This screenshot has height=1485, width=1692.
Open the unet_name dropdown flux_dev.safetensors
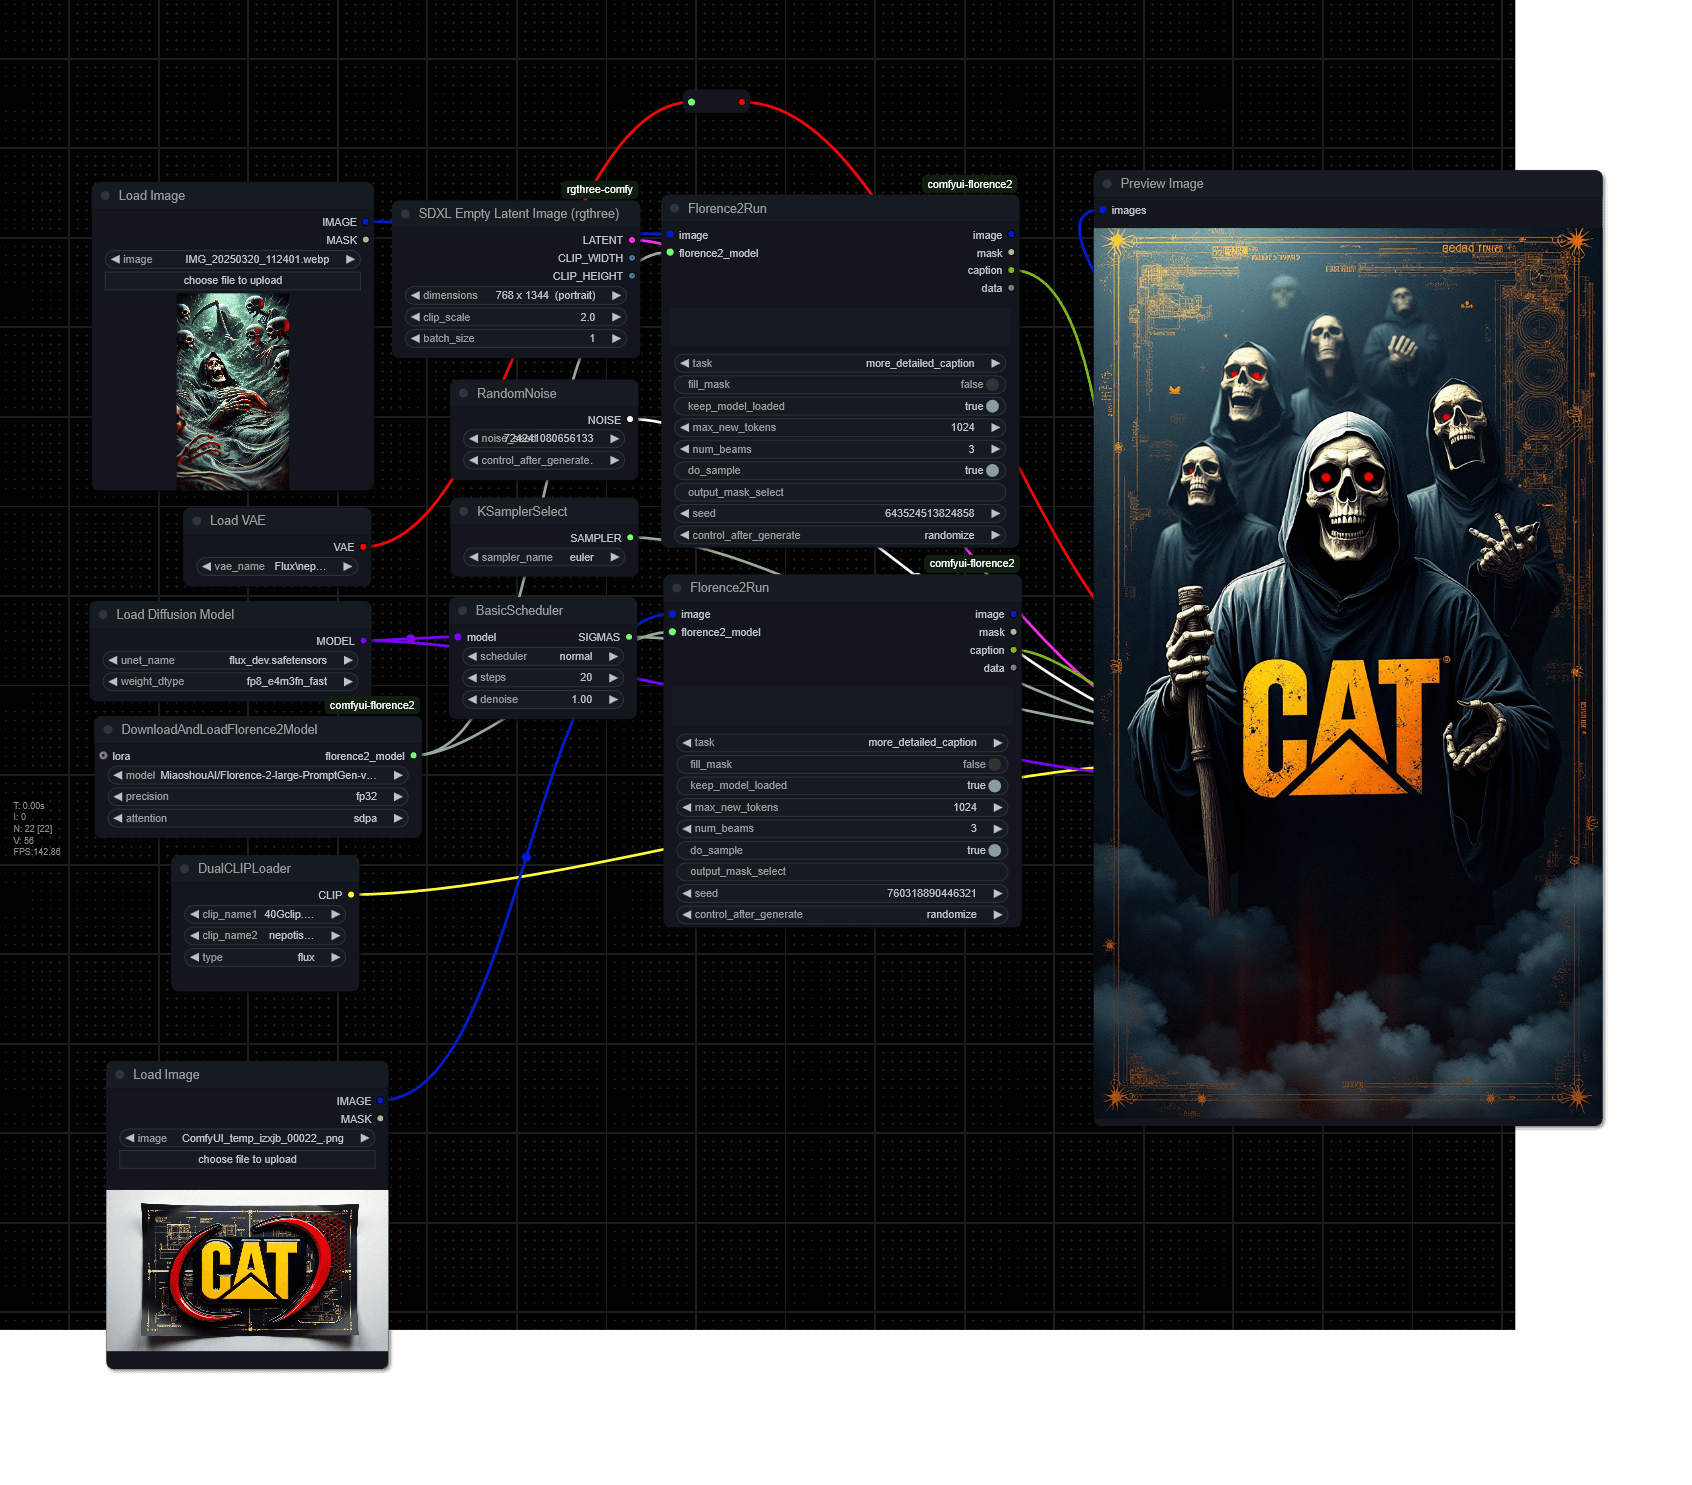pos(230,661)
